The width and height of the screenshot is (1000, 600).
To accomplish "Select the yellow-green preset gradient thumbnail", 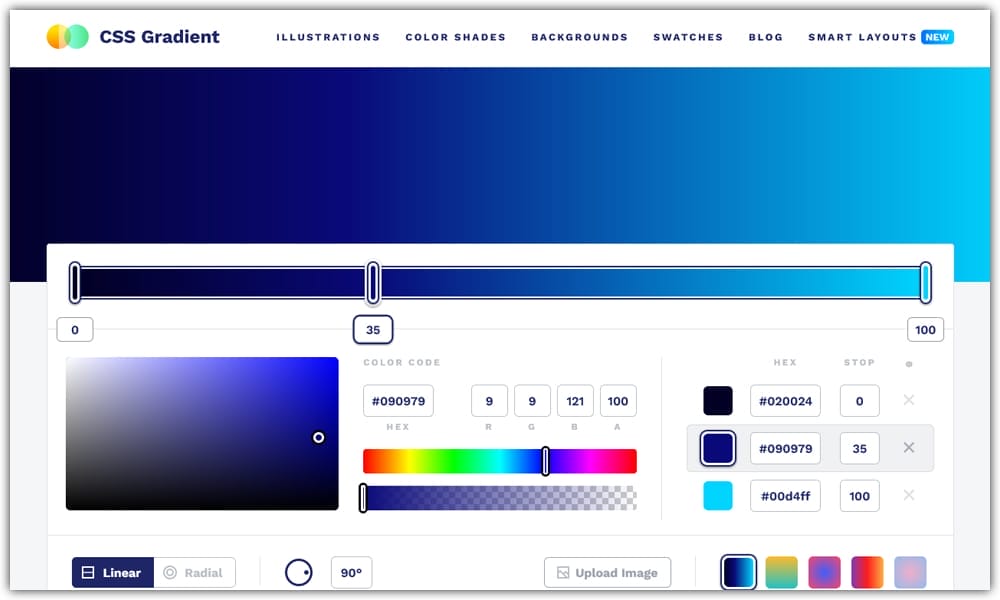I will point(781,570).
